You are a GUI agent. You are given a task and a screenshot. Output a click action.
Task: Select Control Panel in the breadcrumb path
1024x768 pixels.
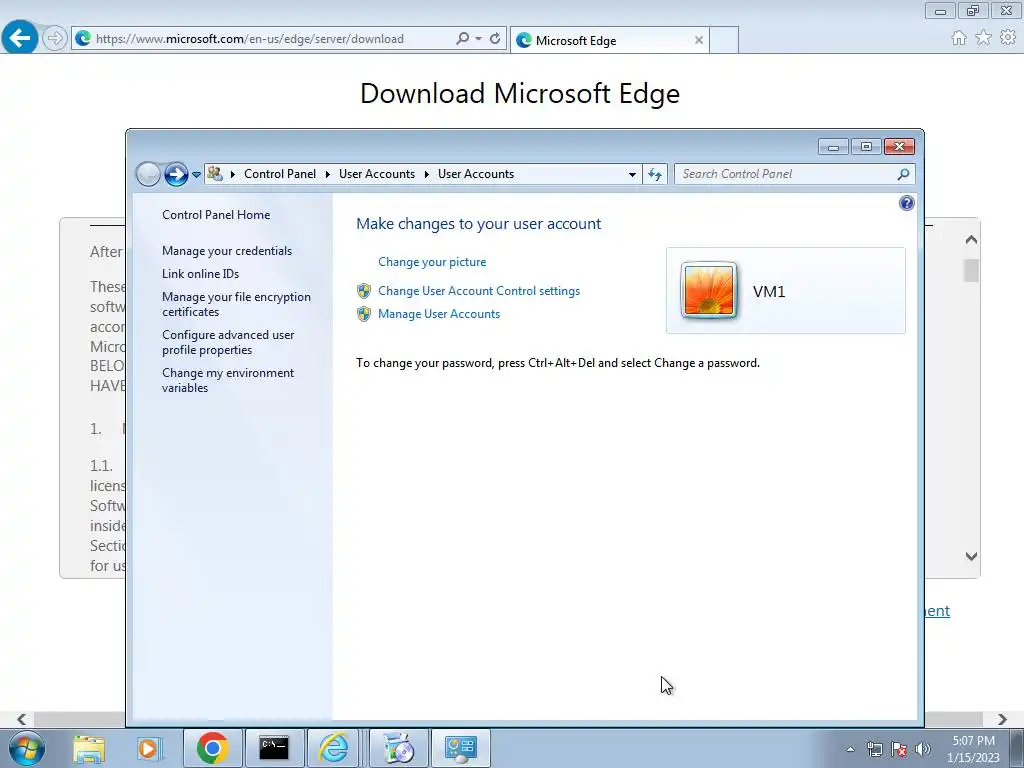[280, 174]
